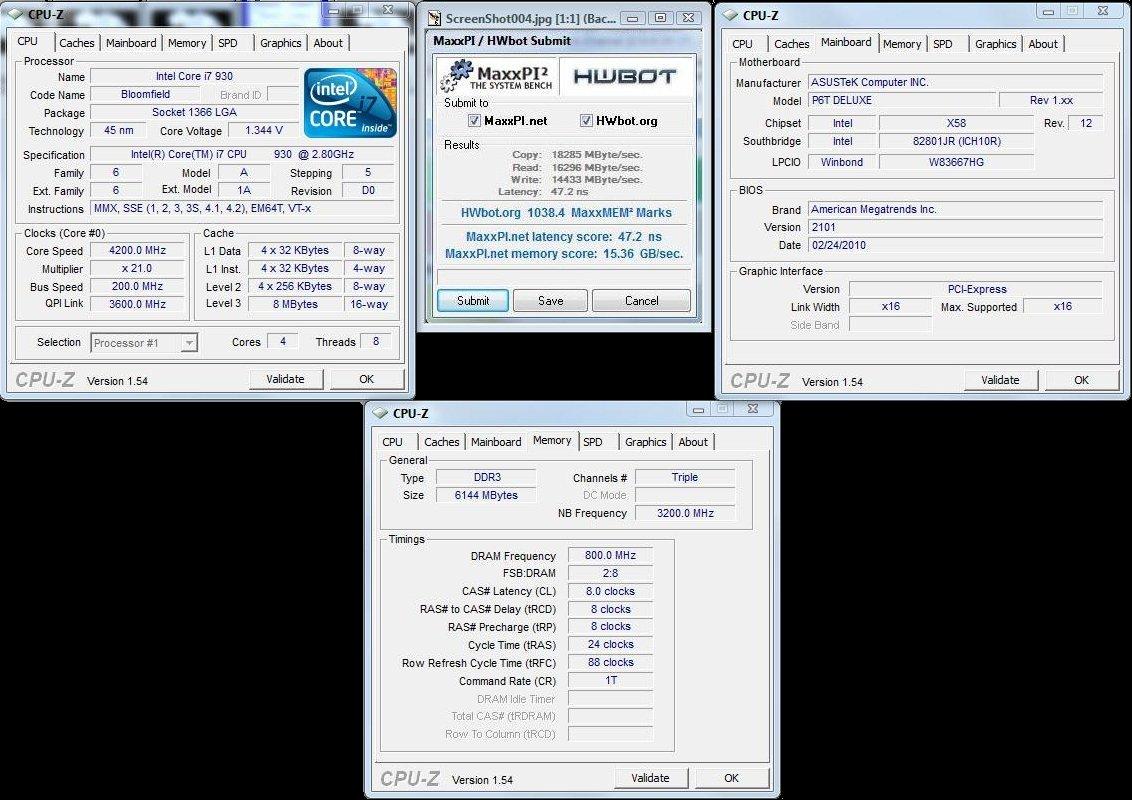1132x800 pixels.
Task: Click OK in the Memory window
Action: [731, 778]
